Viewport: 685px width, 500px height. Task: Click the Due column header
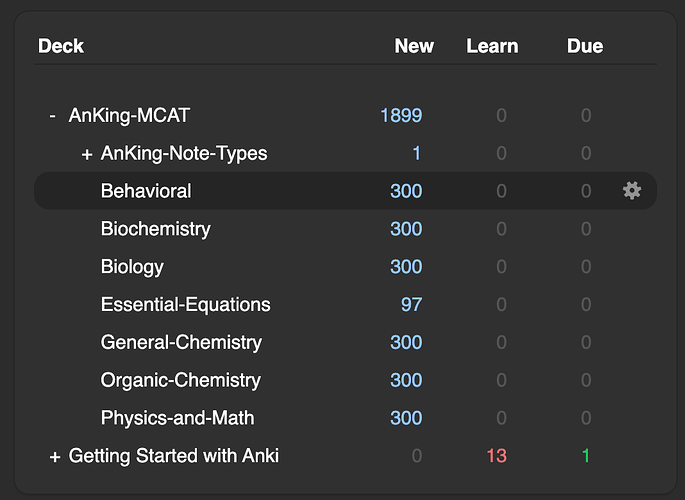(x=585, y=46)
